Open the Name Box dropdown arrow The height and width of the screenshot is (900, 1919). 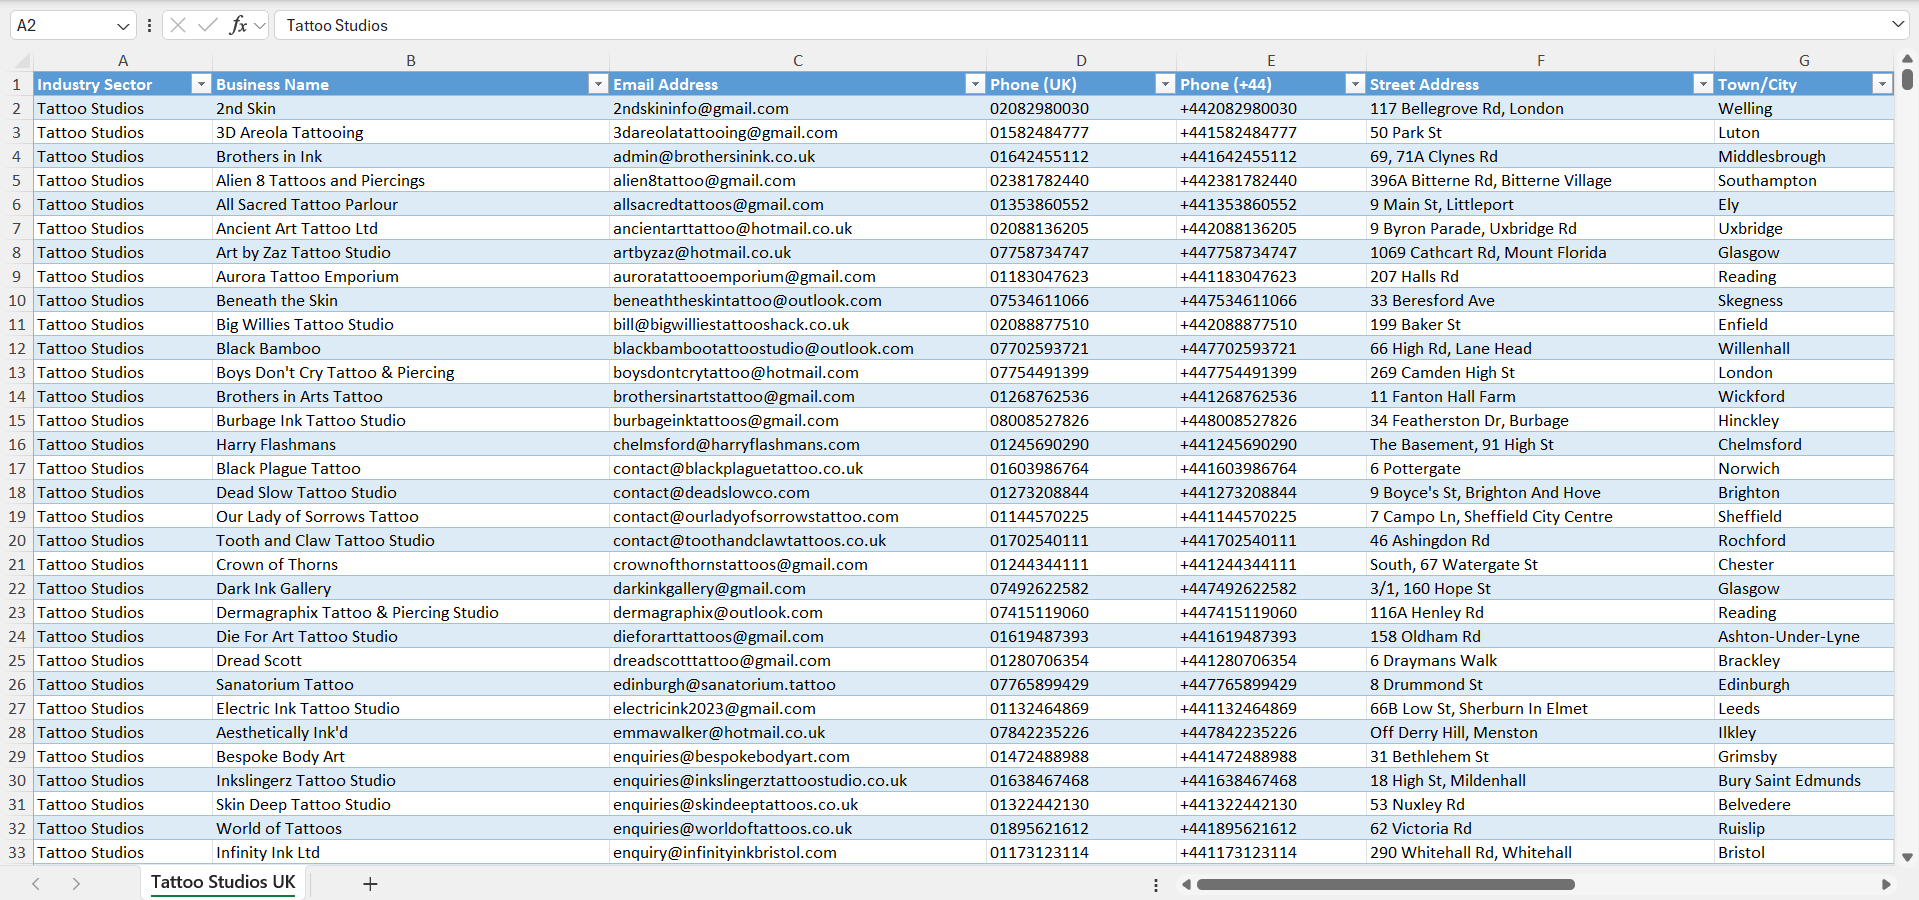(x=123, y=26)
